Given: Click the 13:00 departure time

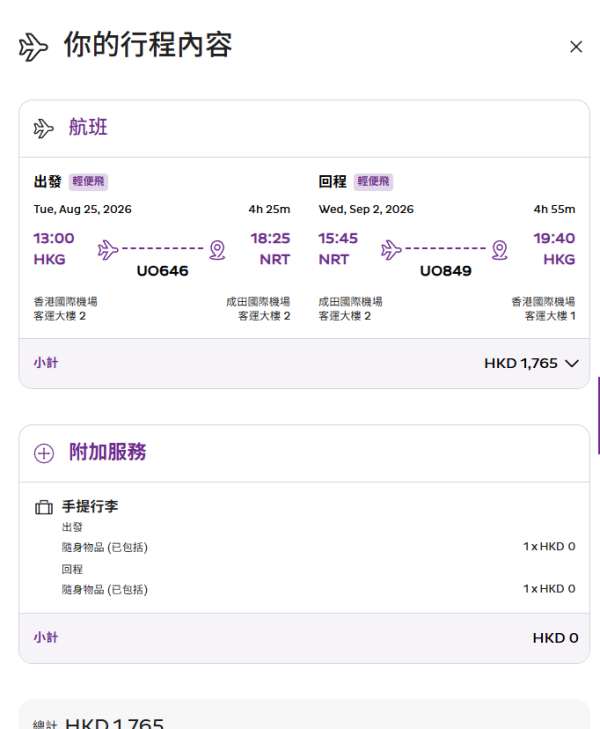Looking at the screenshot, I should [x=54, y=238].
